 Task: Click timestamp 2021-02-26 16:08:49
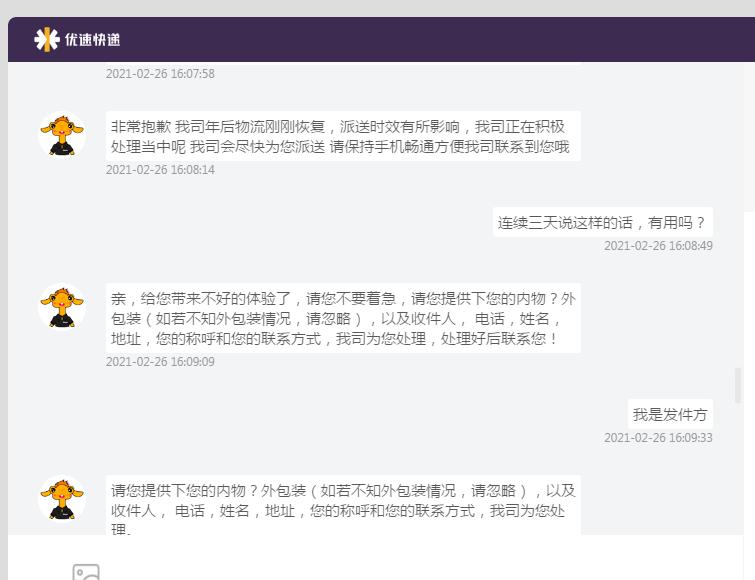tap(658, 245)
